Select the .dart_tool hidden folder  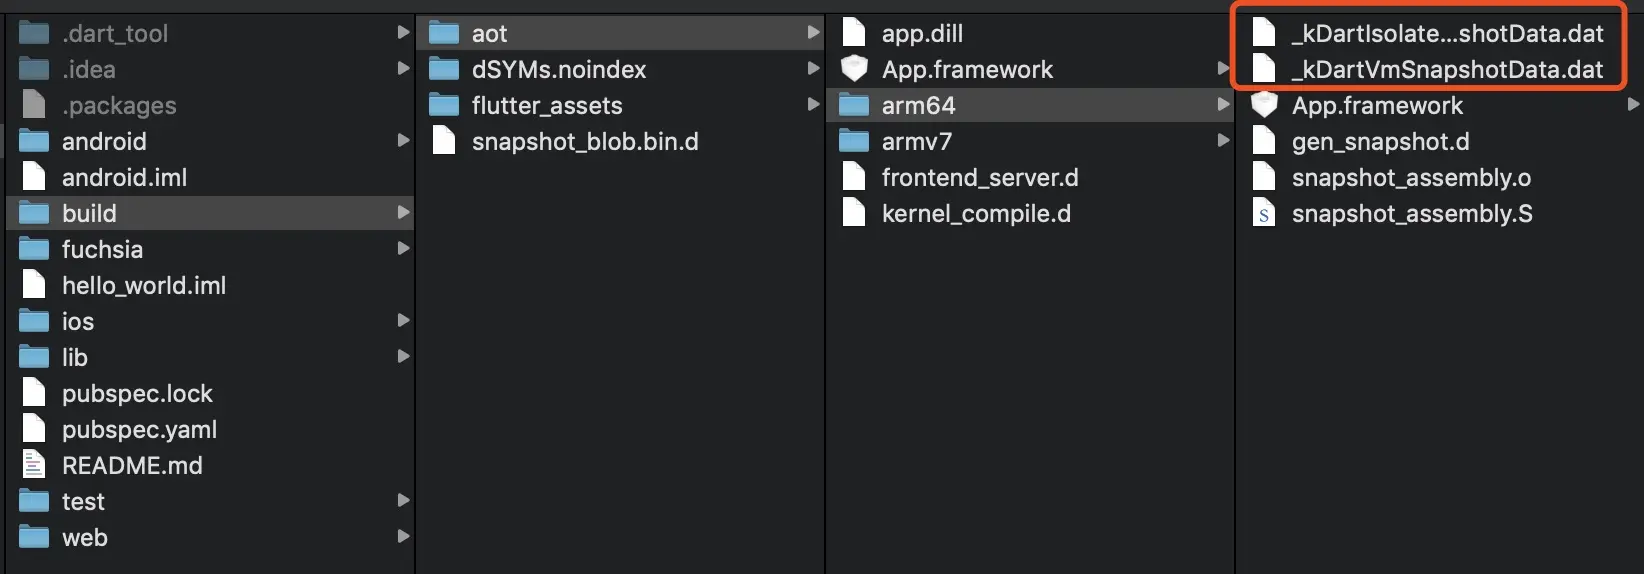[x=210, y=33]
